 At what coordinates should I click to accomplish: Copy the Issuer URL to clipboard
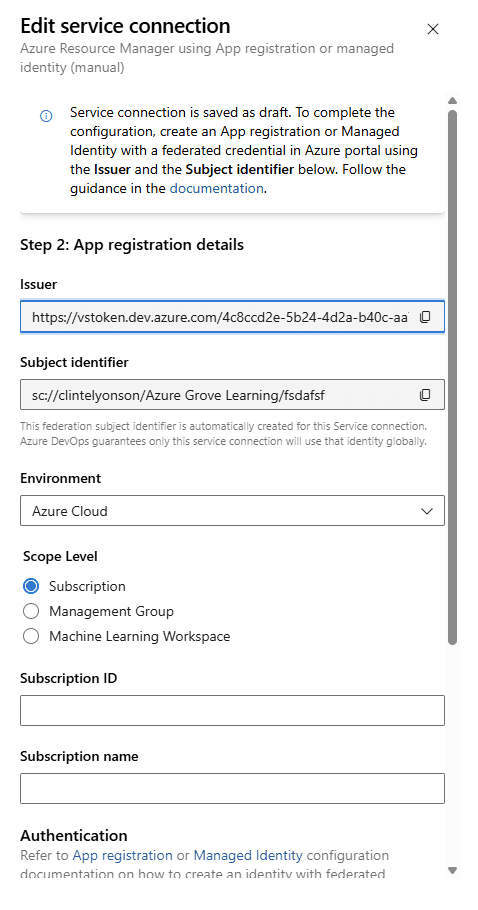click(425, 317)
